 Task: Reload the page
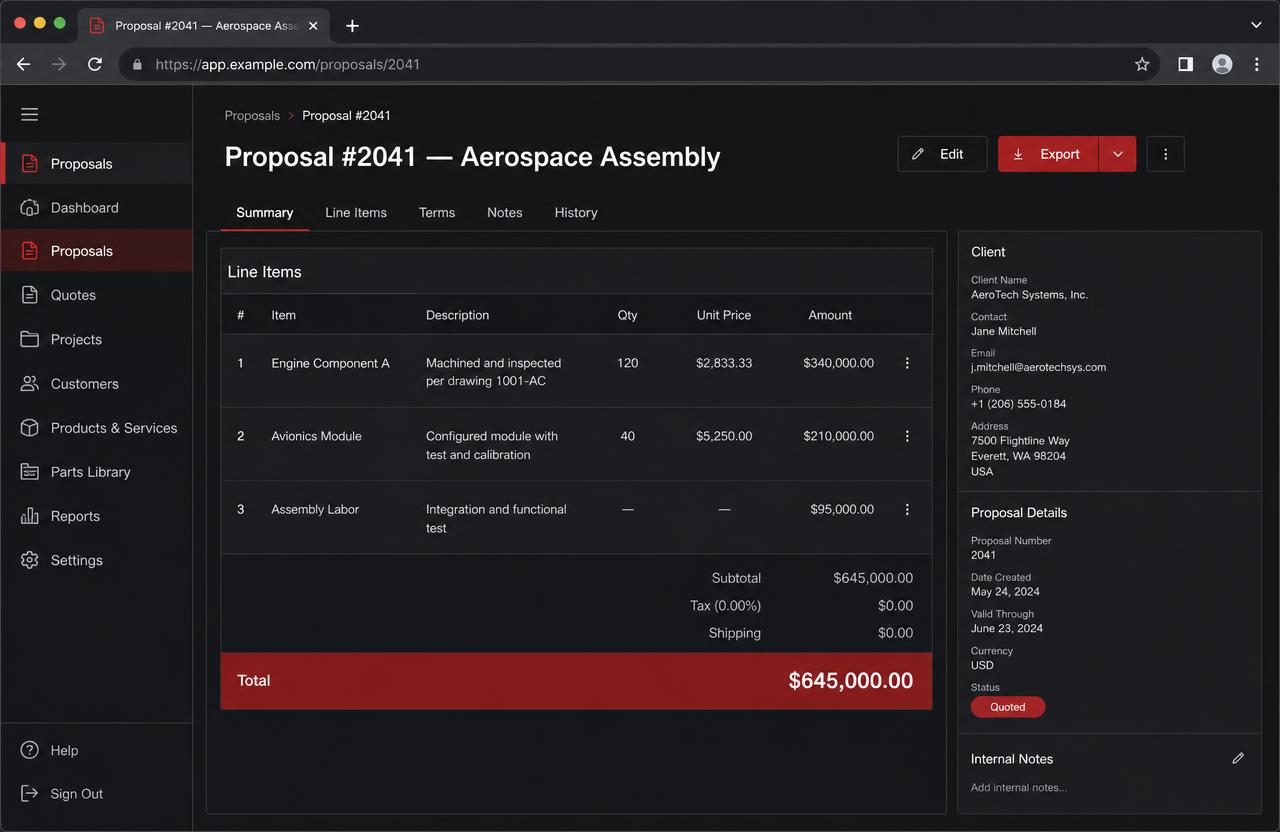tap(95, 64)
